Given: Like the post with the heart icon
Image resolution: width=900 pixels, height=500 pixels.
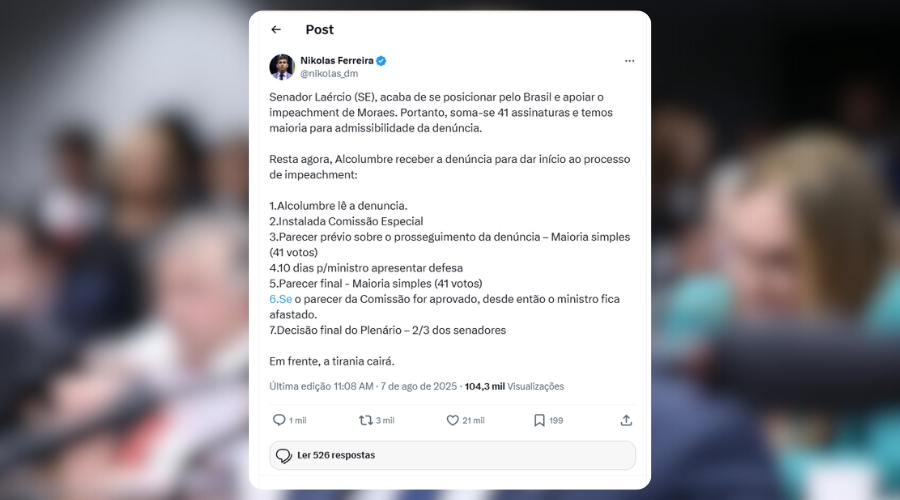Looking at the screenshot, I should coord(452,420).
